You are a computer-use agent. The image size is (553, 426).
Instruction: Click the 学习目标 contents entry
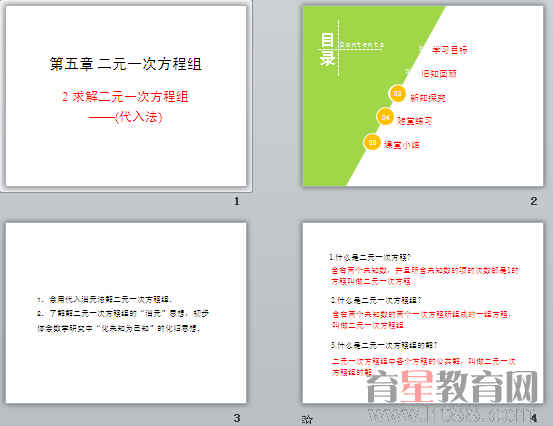pyautogui.click(x=450, y=50)
